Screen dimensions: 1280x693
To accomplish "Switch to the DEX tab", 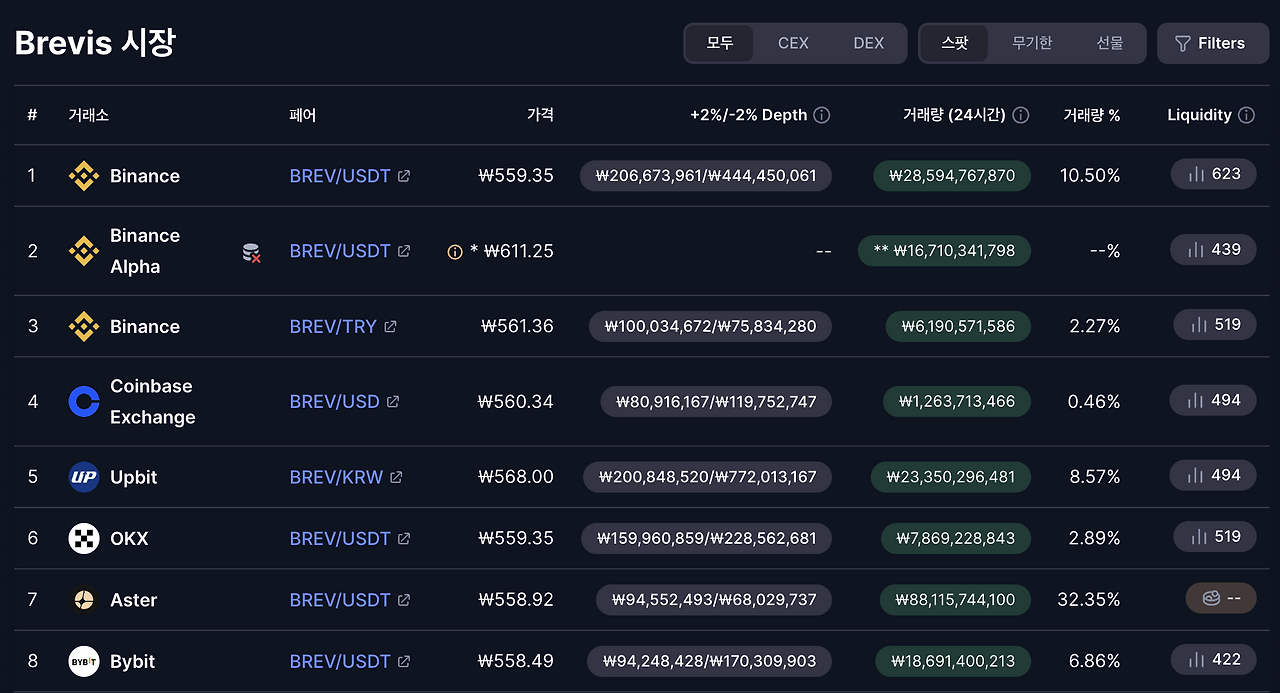I will point(868,43).
